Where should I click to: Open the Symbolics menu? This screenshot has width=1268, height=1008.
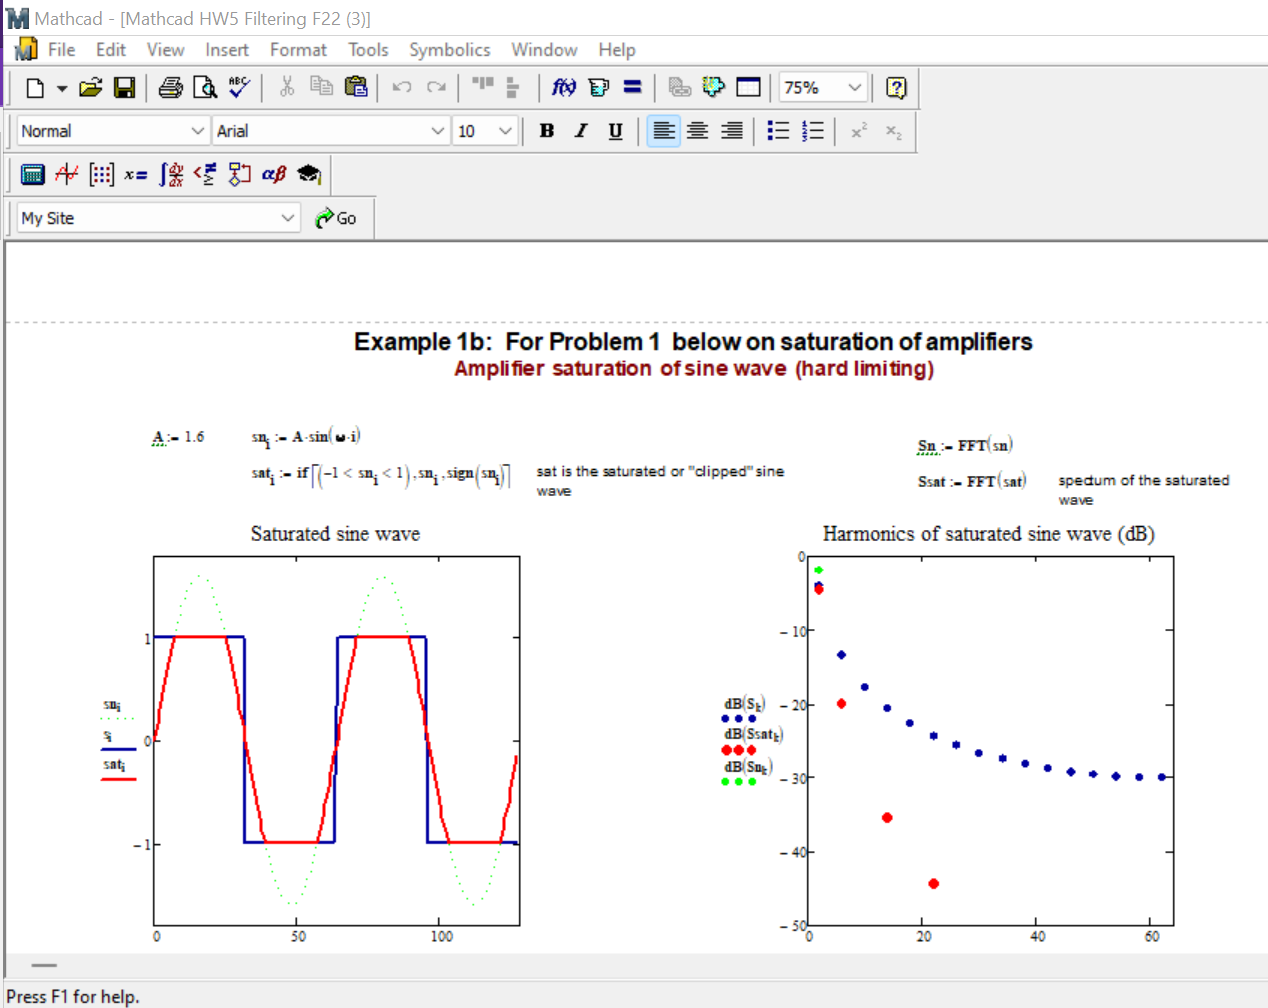tap(449, 49)
